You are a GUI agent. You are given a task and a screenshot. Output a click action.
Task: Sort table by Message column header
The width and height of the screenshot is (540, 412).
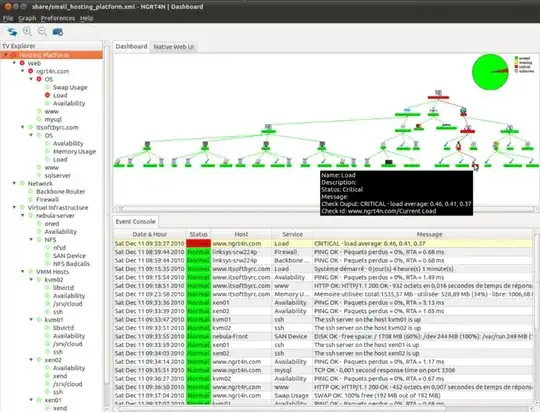tap(429, 234)
